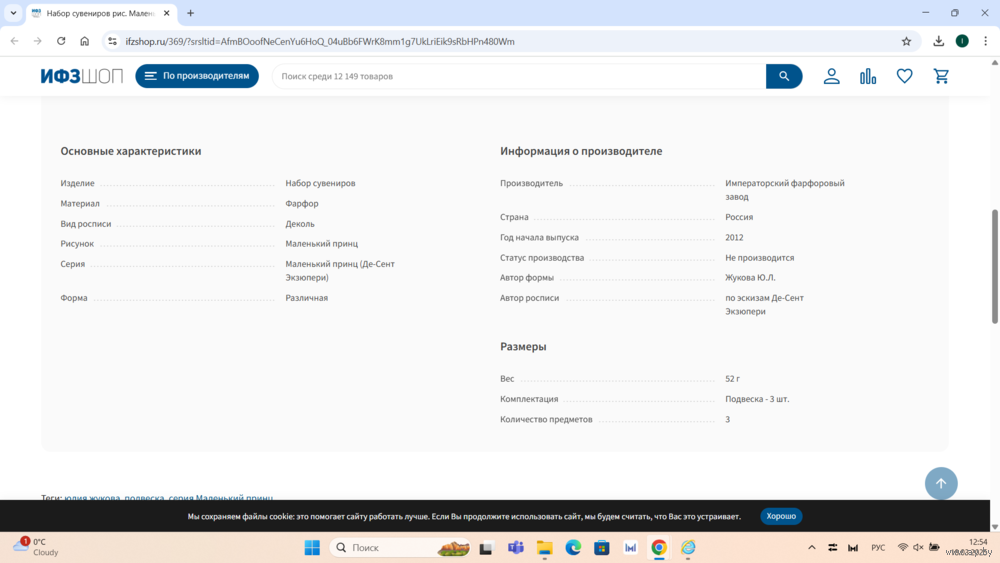1000x563 pixels.
Task: Open the weather widget showing 0°C Cloudy
Action: (37, 547)
